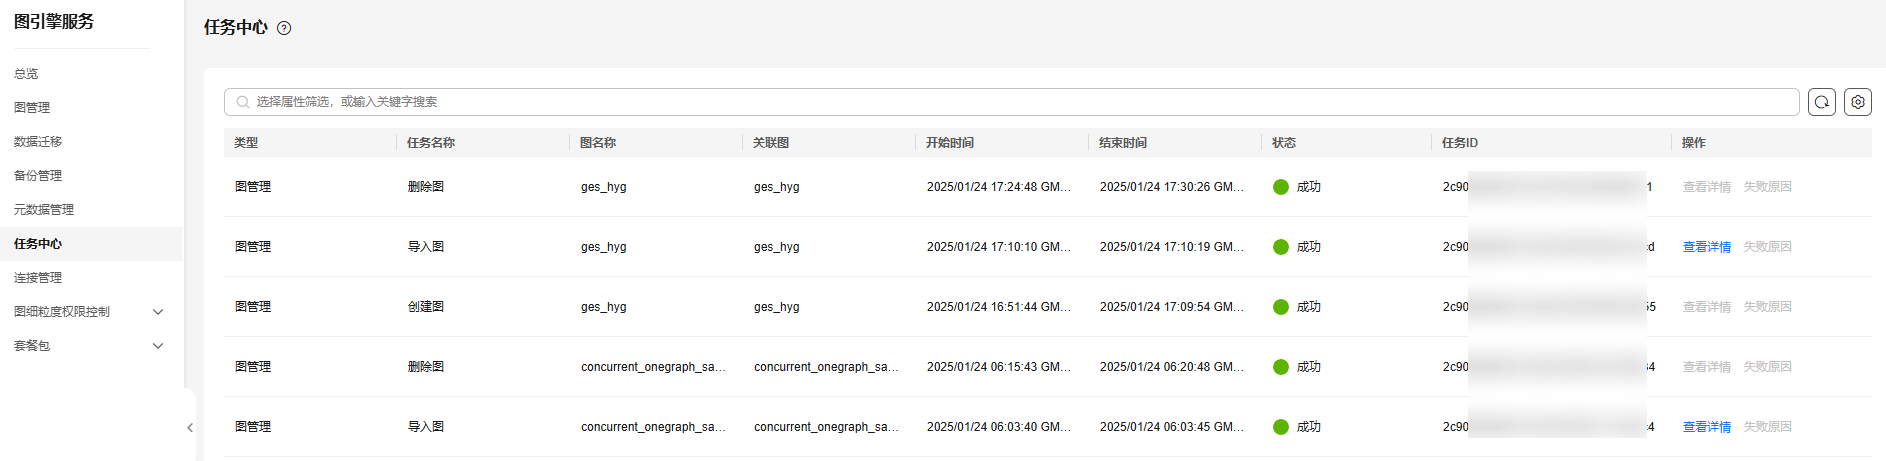The height and width of the screenshot is (461, 1886).
Task: Focus the attribute filter search field
Action: point(1011,102)
